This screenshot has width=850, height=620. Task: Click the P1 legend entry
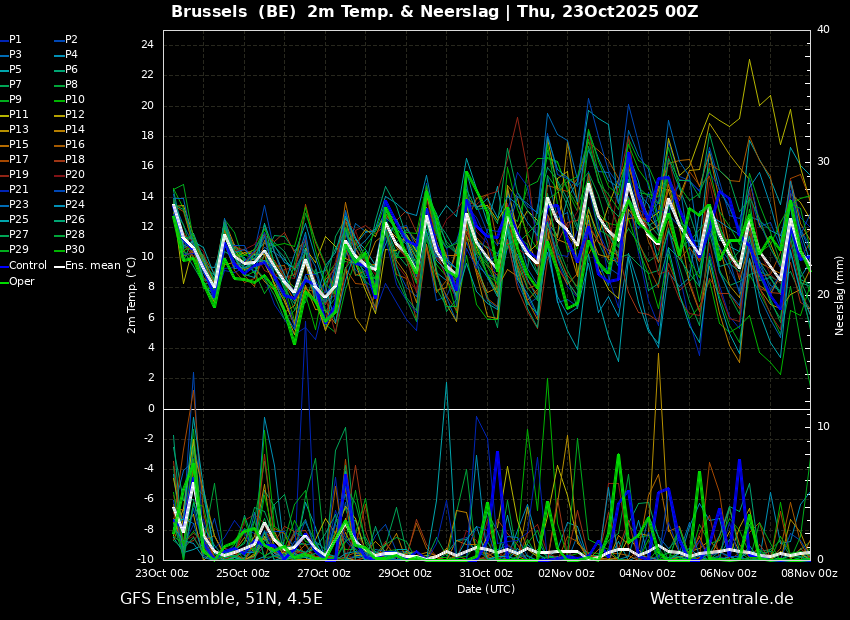11,40
